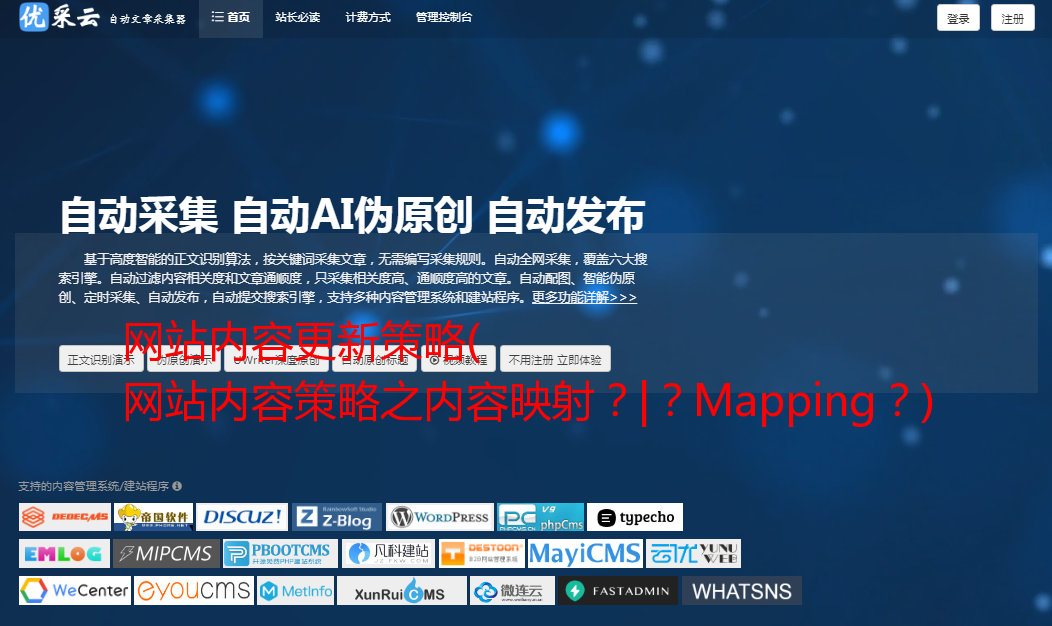
Task: Select the Discuz! logo
Action: 242,517
